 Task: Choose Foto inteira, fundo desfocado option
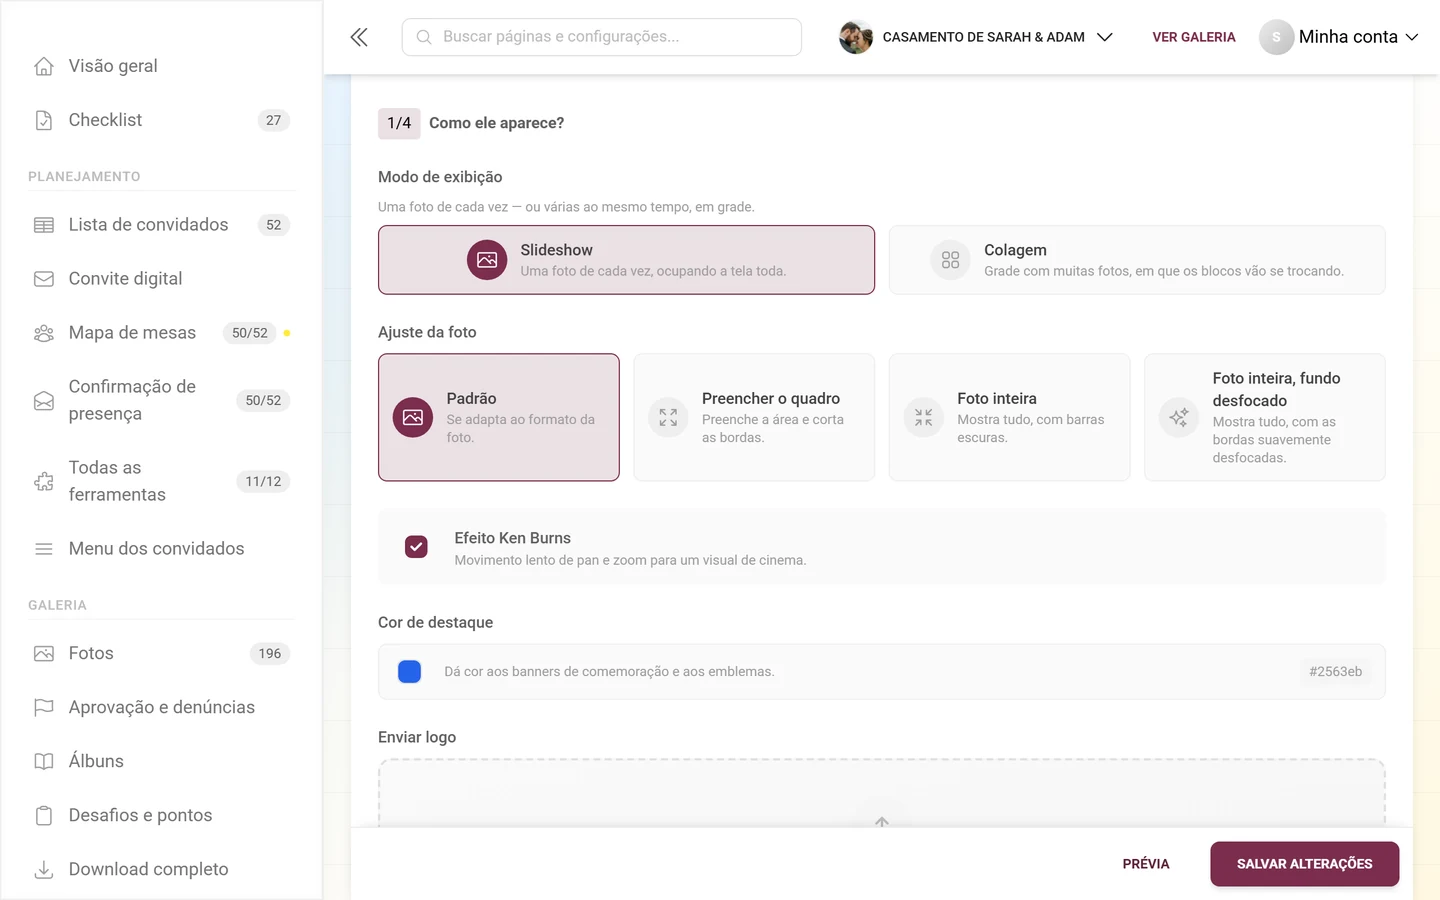(x=1265, y=417)
